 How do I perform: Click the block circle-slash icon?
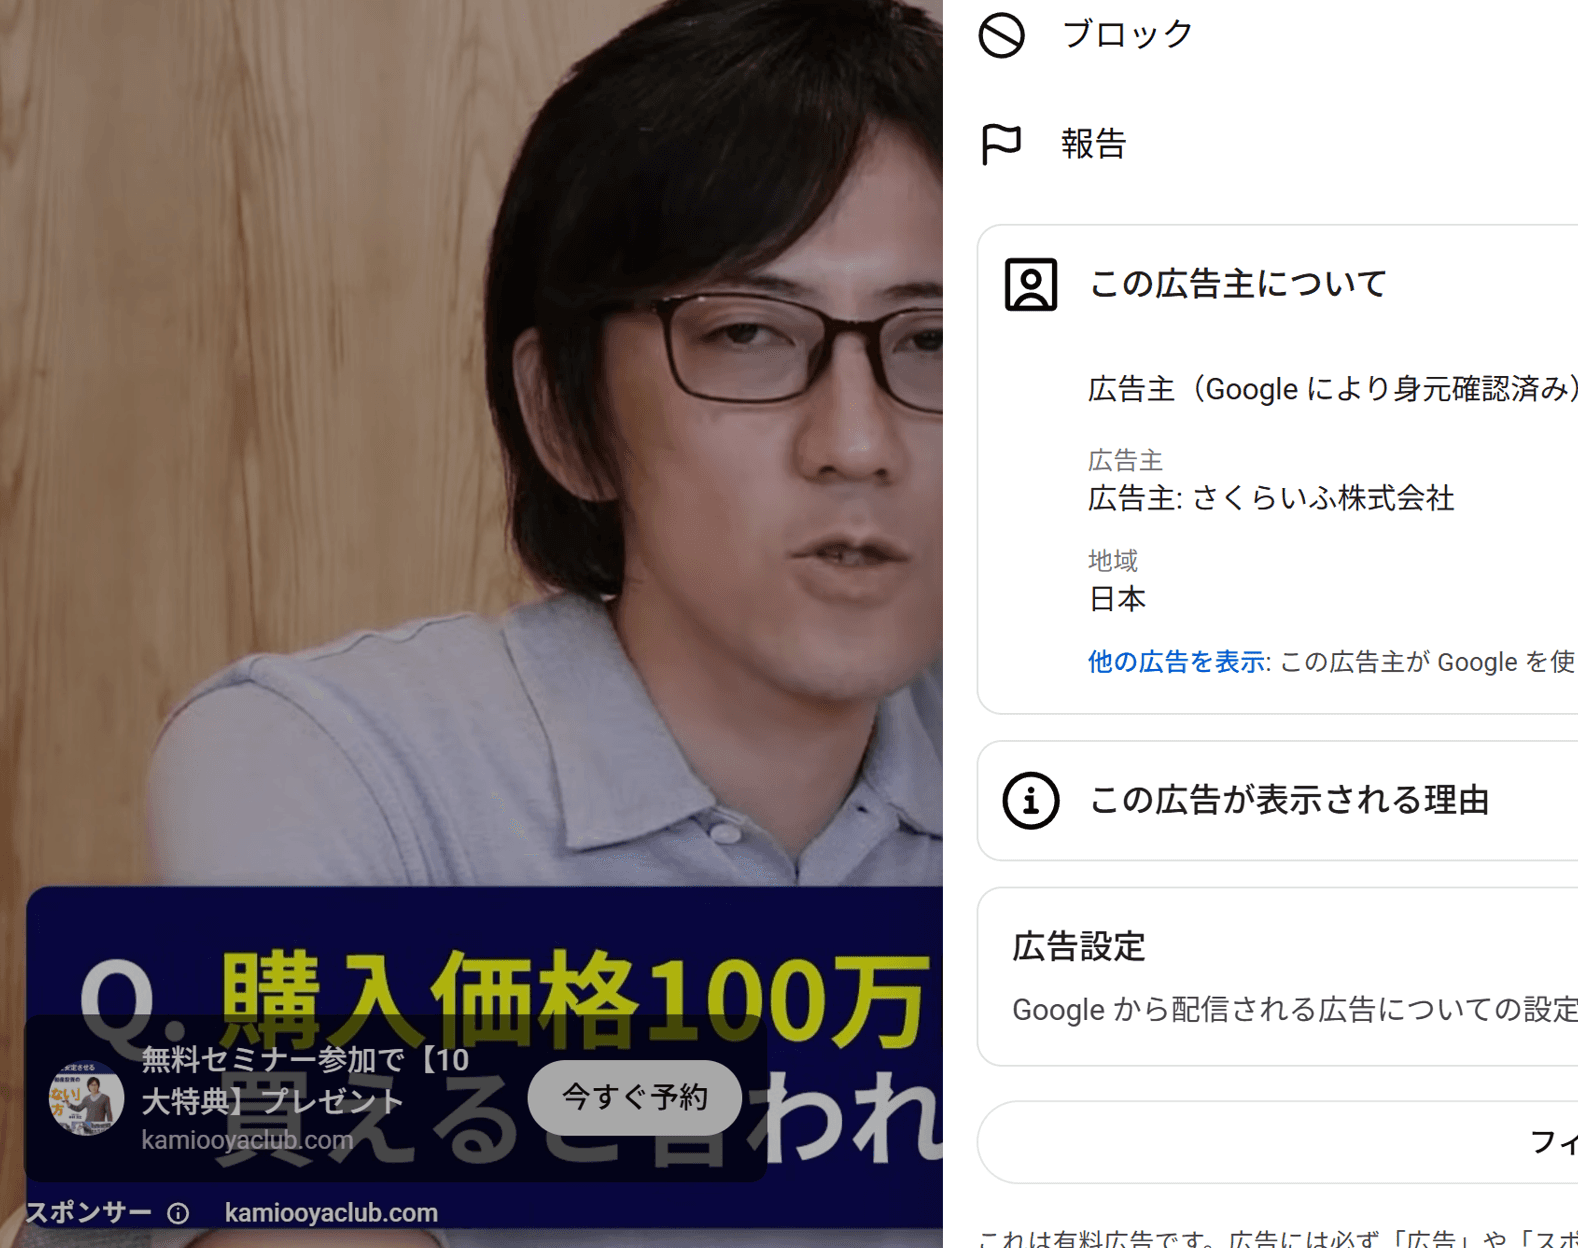tap(1001, 35)
